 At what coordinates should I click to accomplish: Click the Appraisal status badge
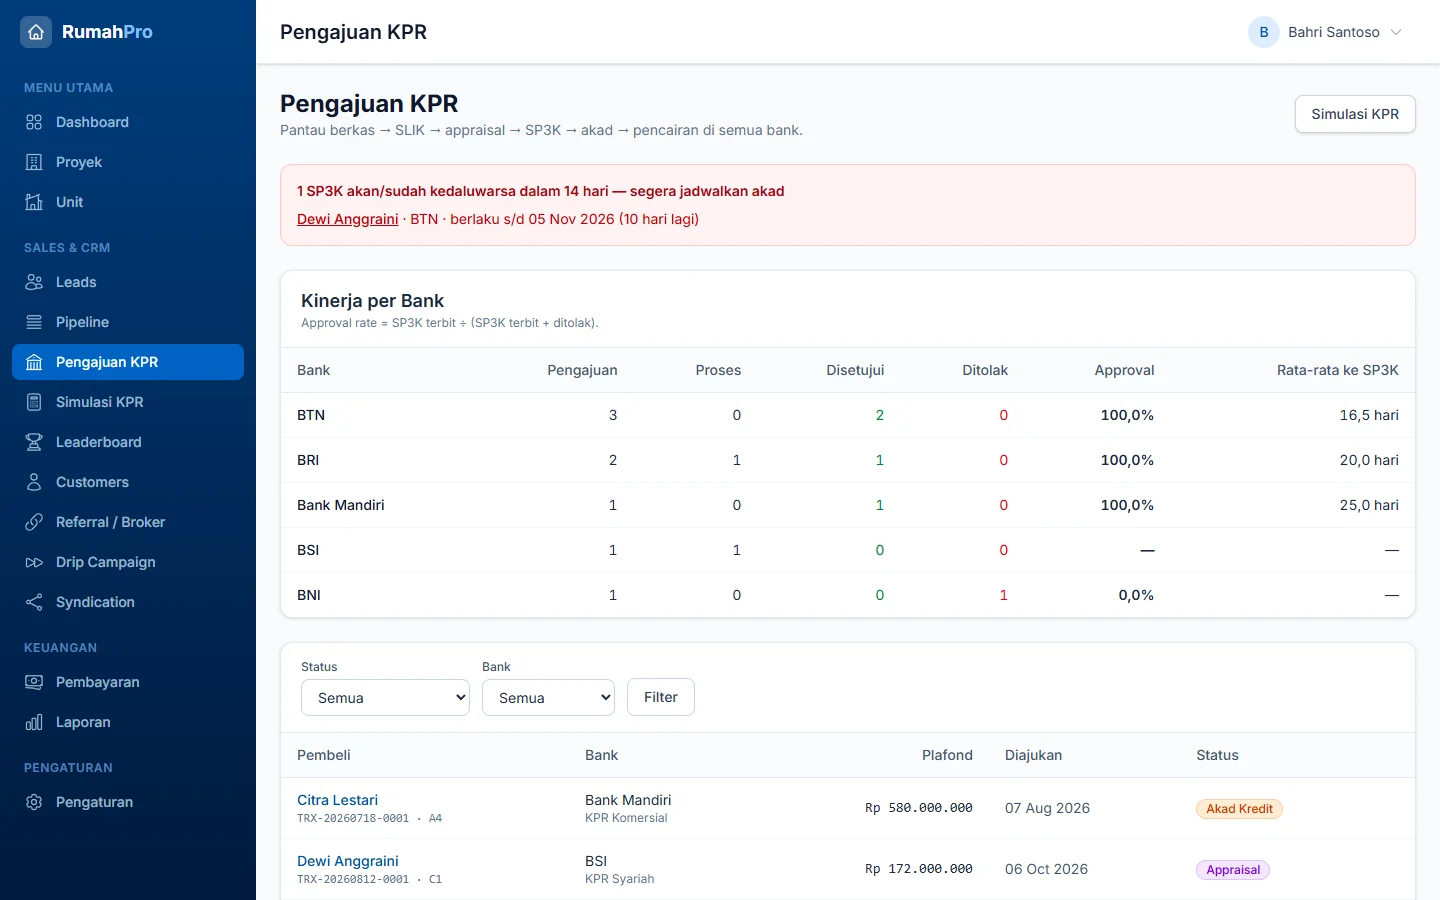pyautogui.click(x=1233, y=870)
